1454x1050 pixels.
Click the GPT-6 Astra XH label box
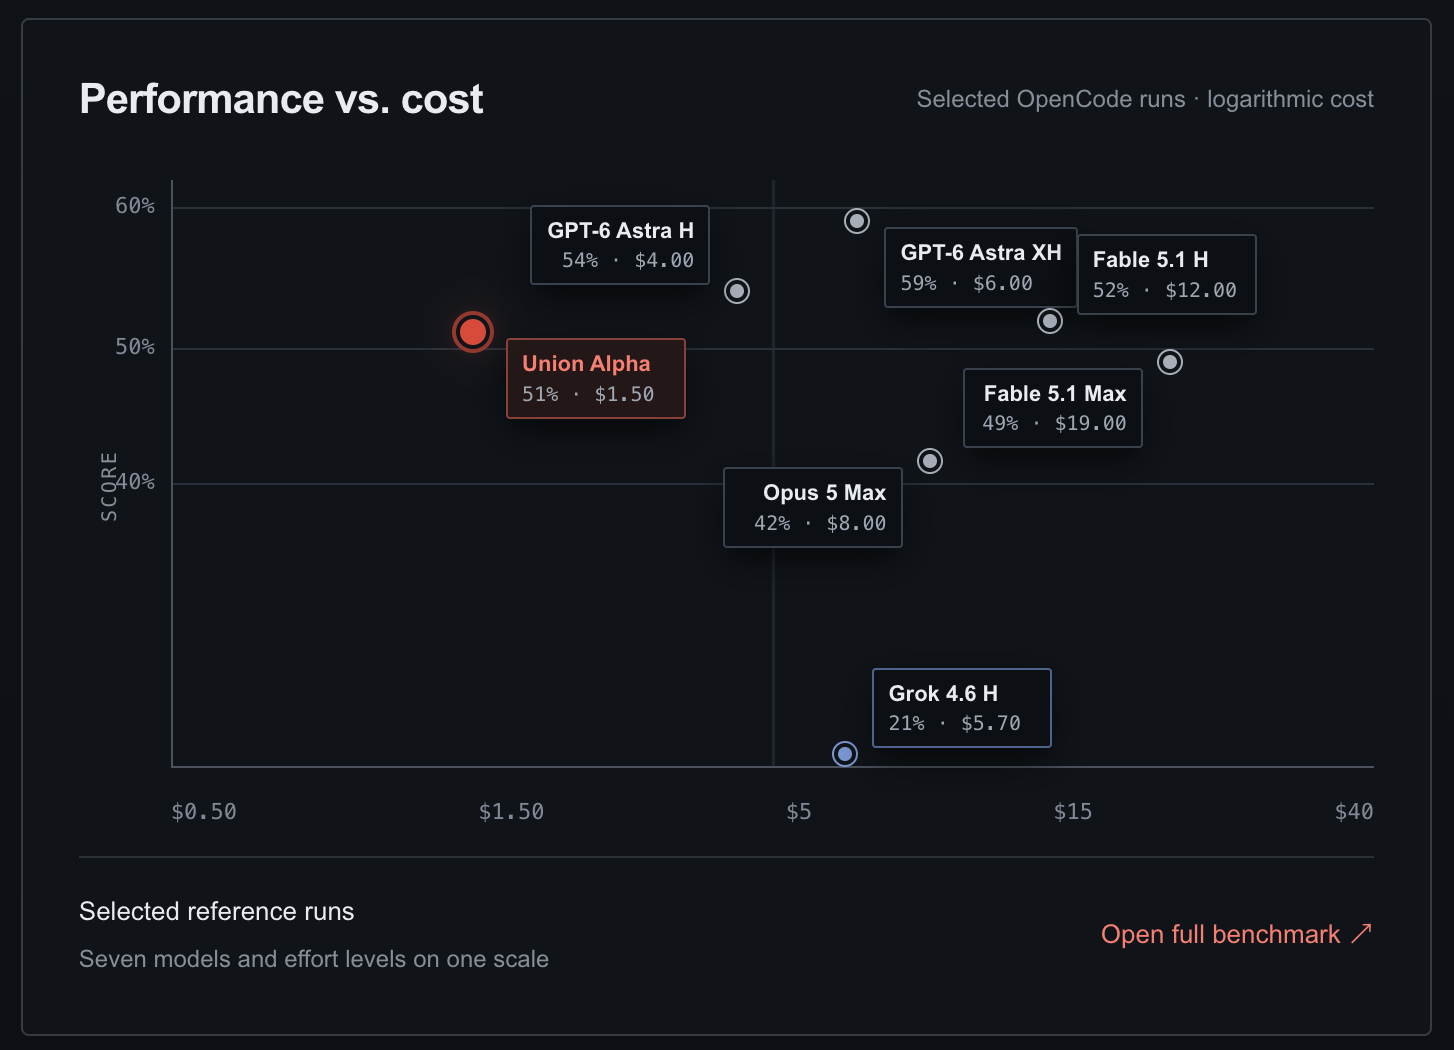pos(981,267)
